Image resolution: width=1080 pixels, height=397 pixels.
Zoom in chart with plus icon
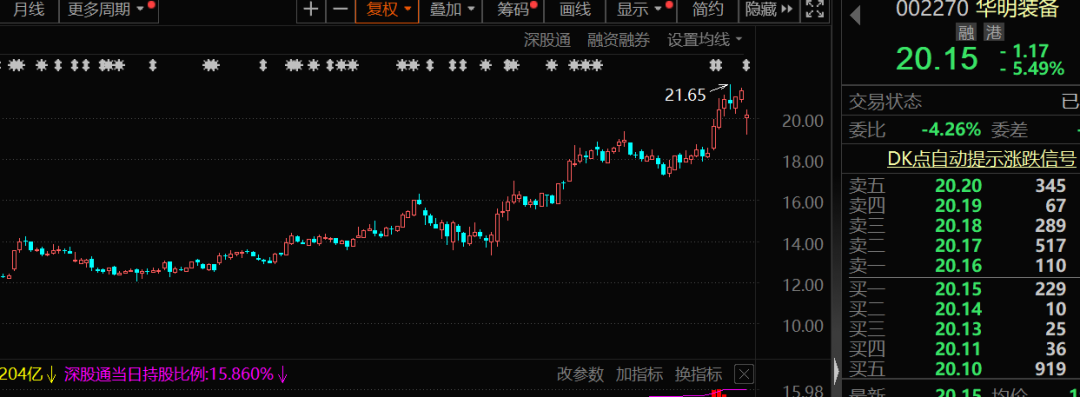click(x=311, y=10)
